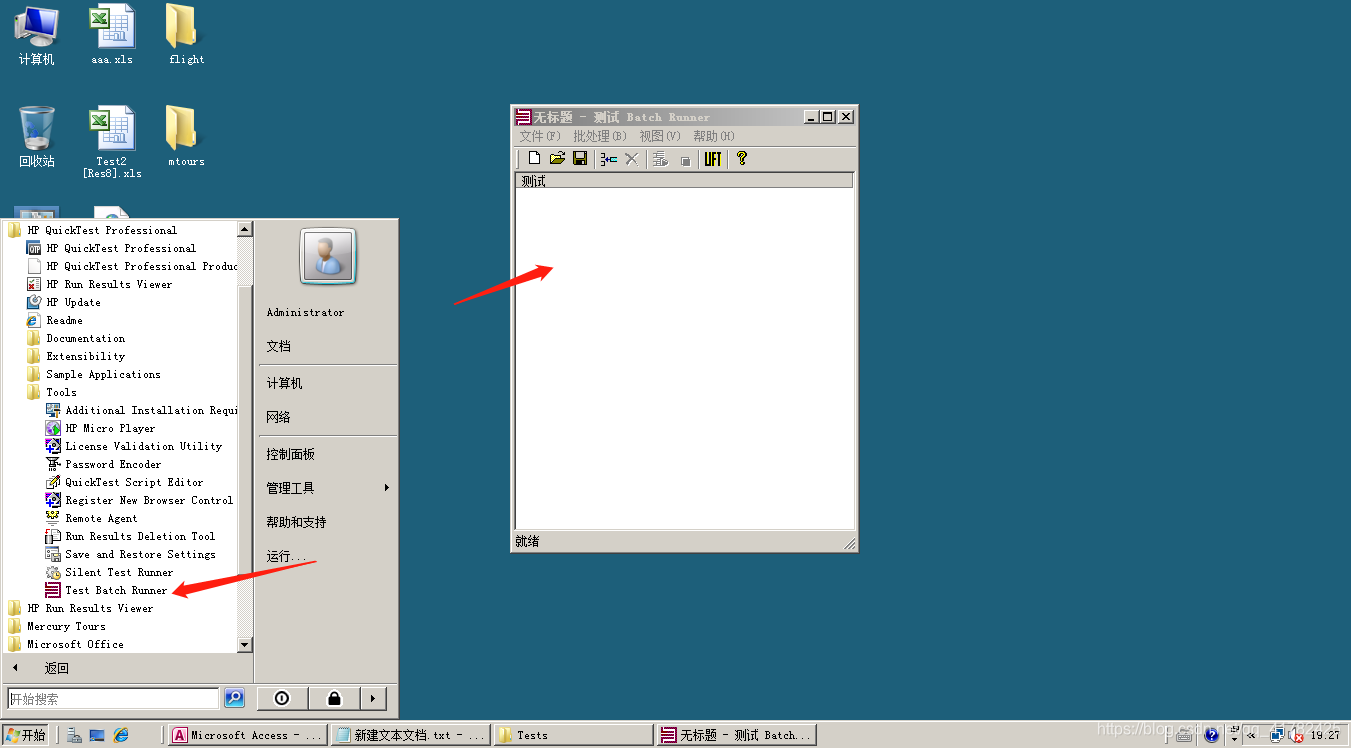Expand the Extensibility folder
This screenshot has height=748, width=1351.
[75, 356]
